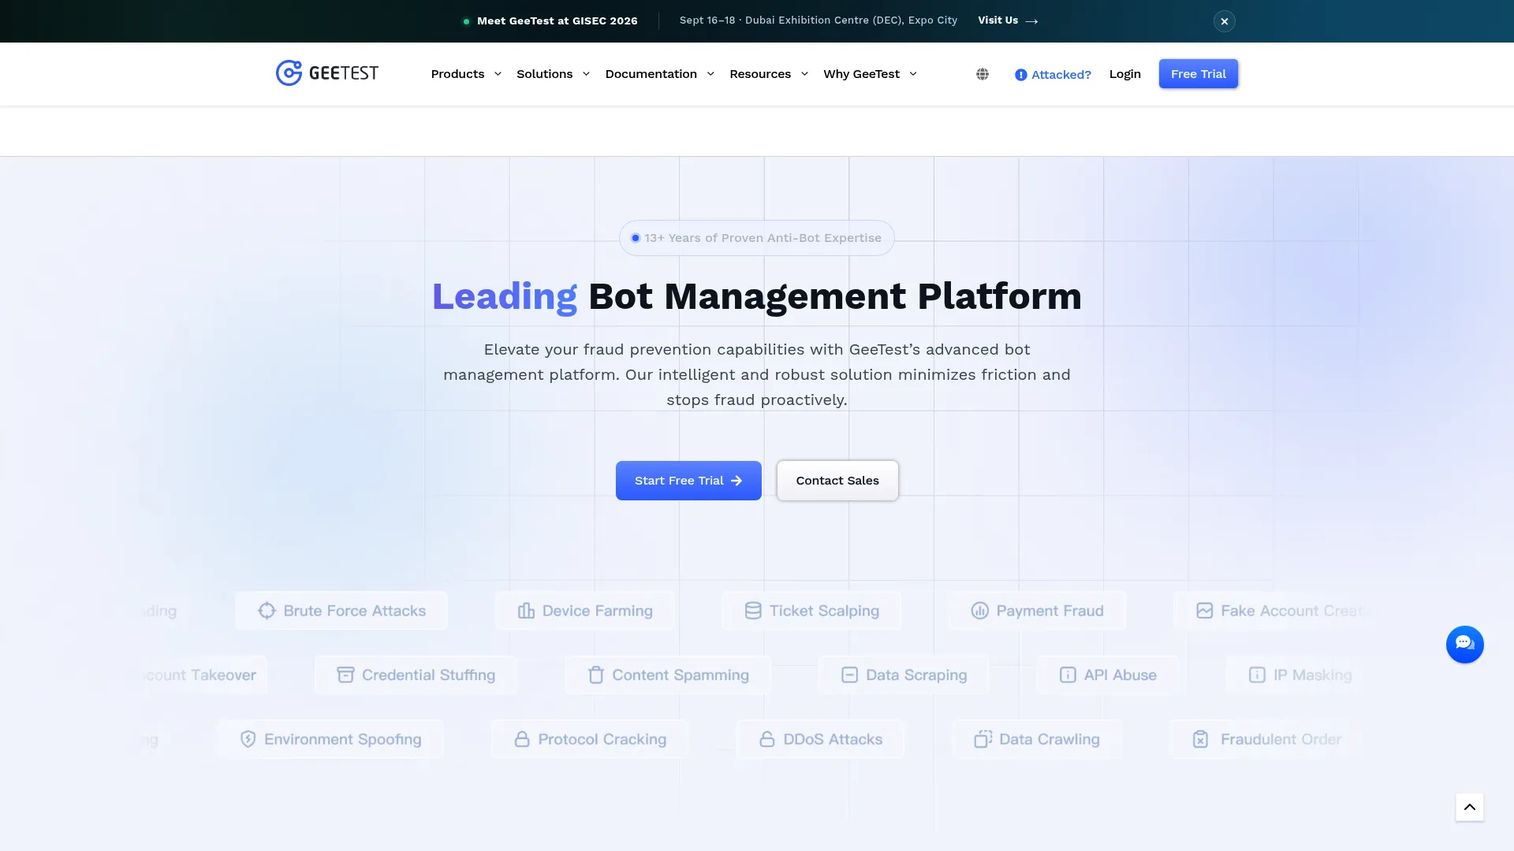The width and height of the screenshot is (1514, 851).
Task: Click the scroll-to-top arrow button
Action: 1470,807
